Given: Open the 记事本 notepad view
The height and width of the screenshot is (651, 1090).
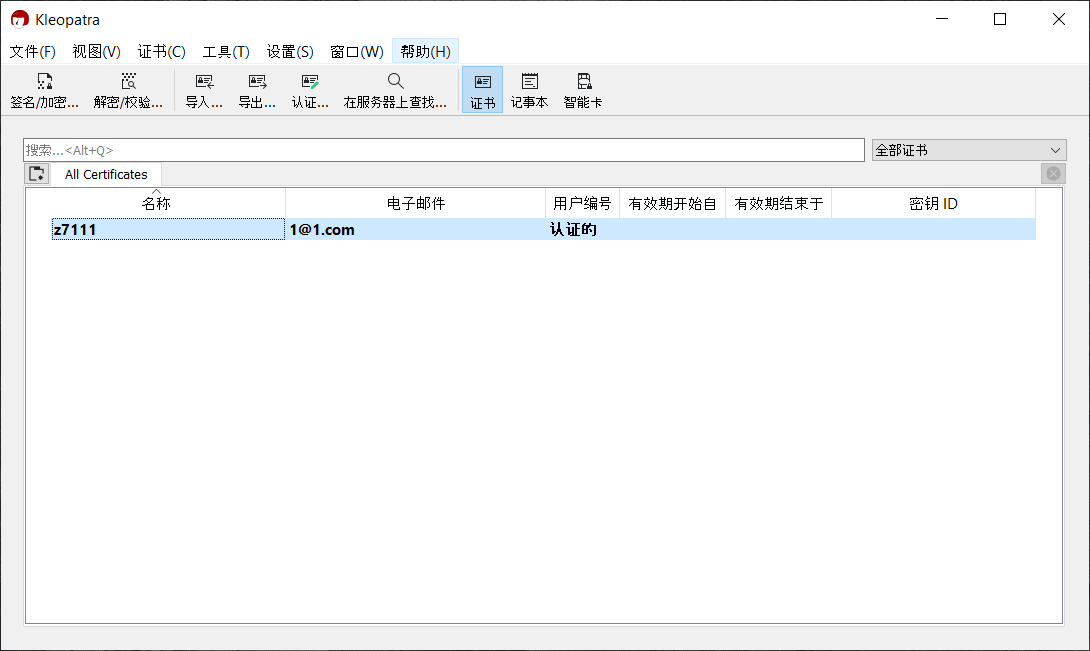Looking at the screenshot, I should point(529,90).
